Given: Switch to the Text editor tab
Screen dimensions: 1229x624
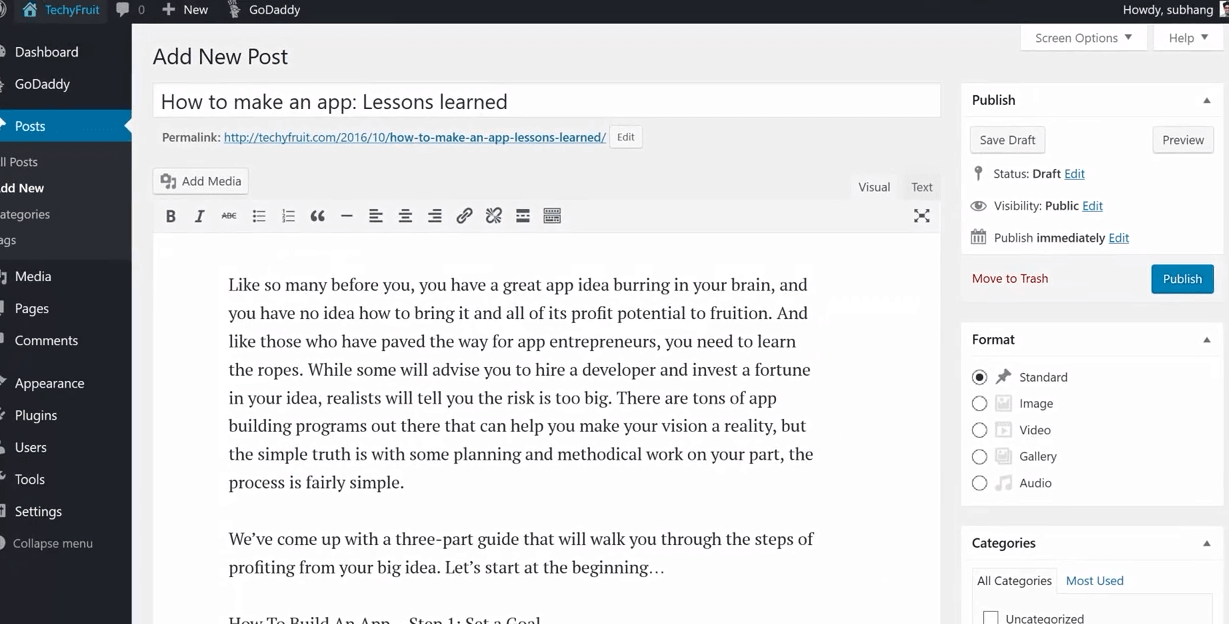Looking at the screenshot, I should [x=922, y=187].
